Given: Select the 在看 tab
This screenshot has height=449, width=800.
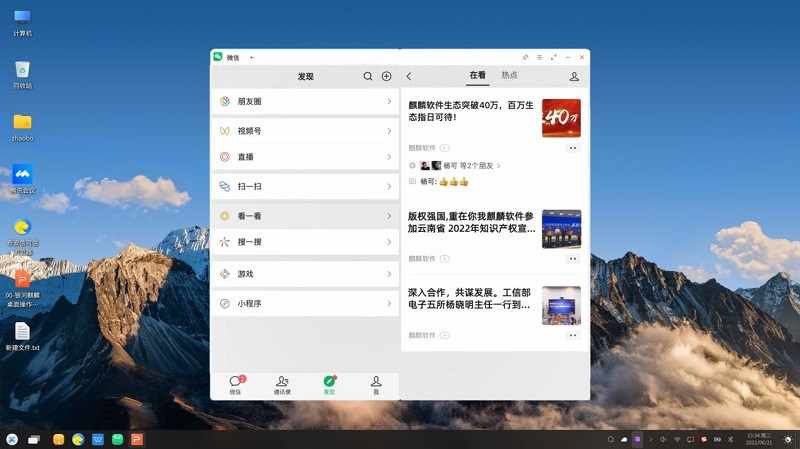Looking at the screenshot, I should (x=477, y=75).
